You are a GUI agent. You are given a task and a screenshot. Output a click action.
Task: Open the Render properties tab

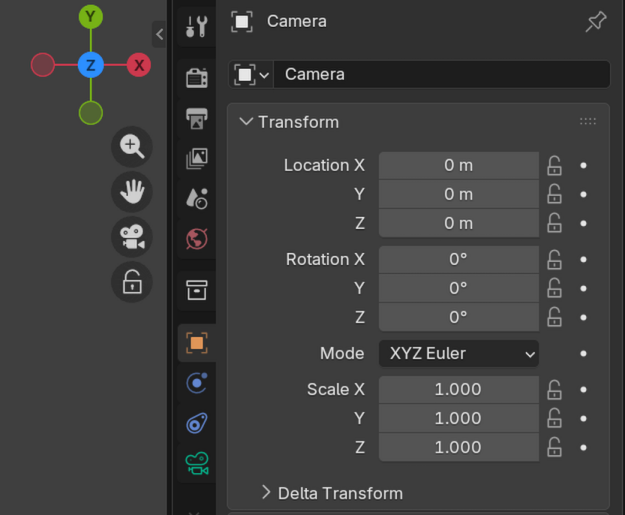[197, 77]
